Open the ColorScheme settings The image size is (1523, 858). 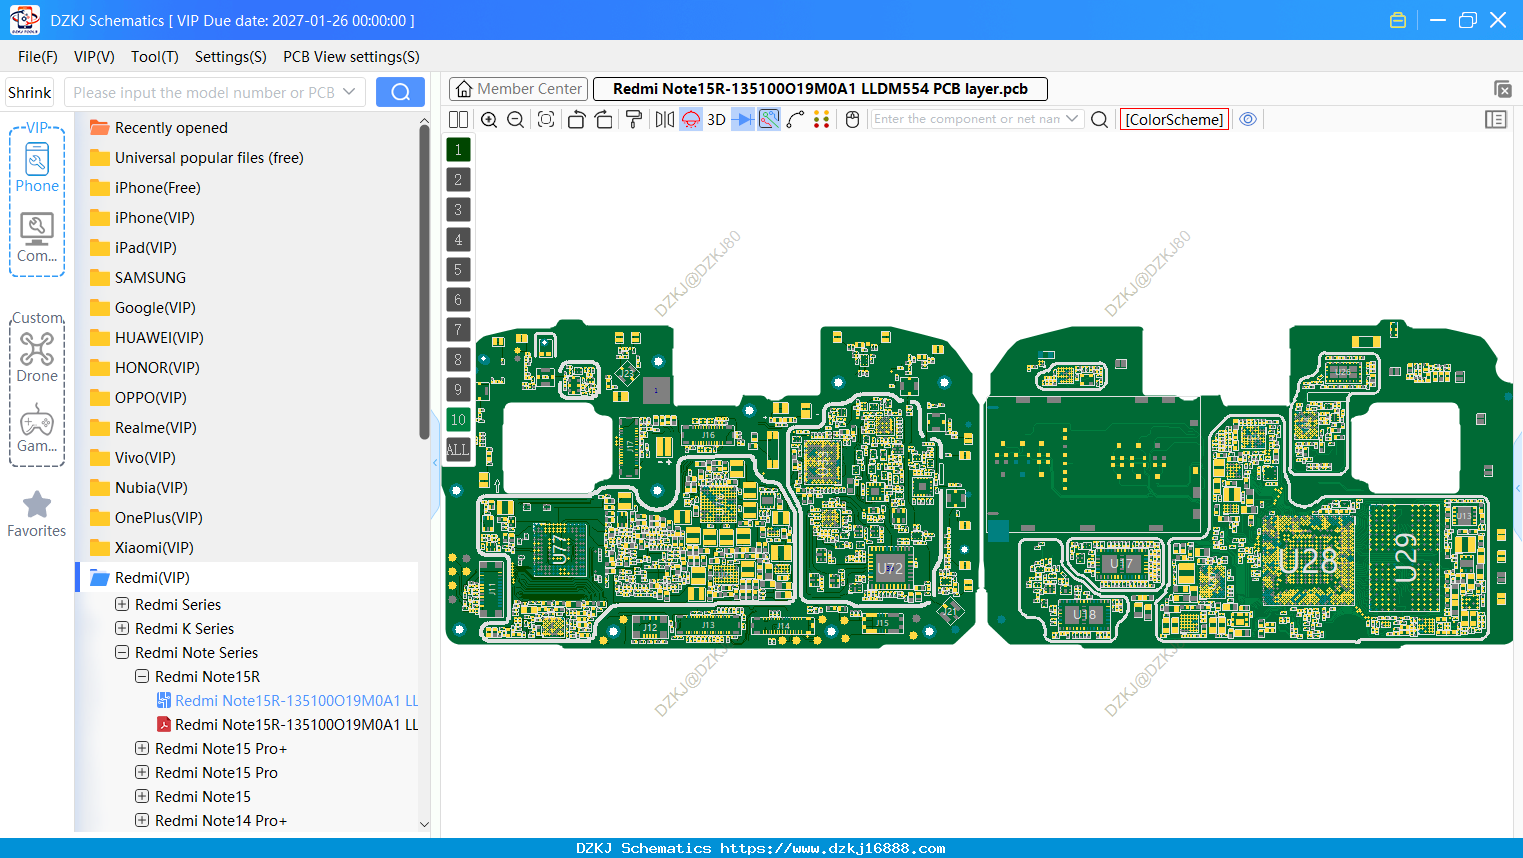(x=1174, y=119)
